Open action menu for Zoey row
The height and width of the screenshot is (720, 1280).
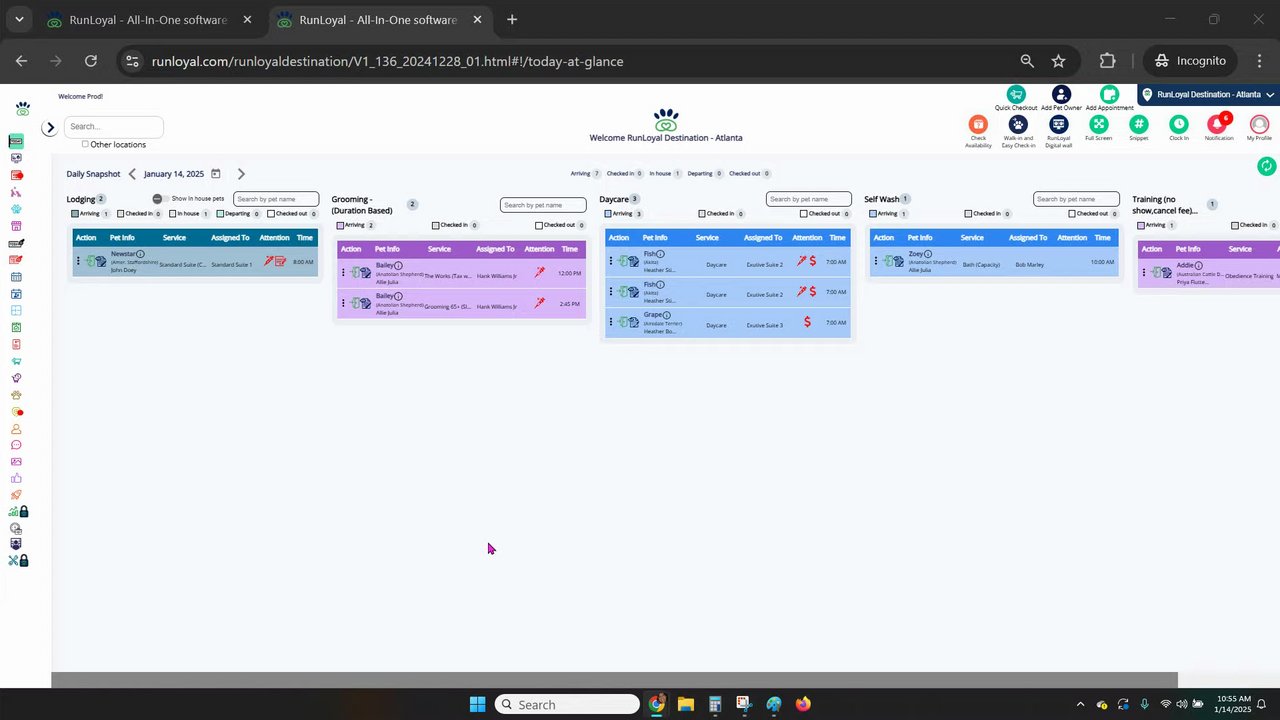point(875,262)
